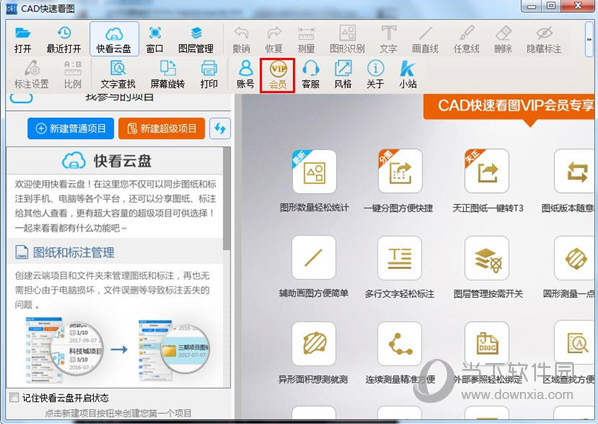Open the 图层管理按需开关 feature

pyautogui.click(x=487, y=257)
